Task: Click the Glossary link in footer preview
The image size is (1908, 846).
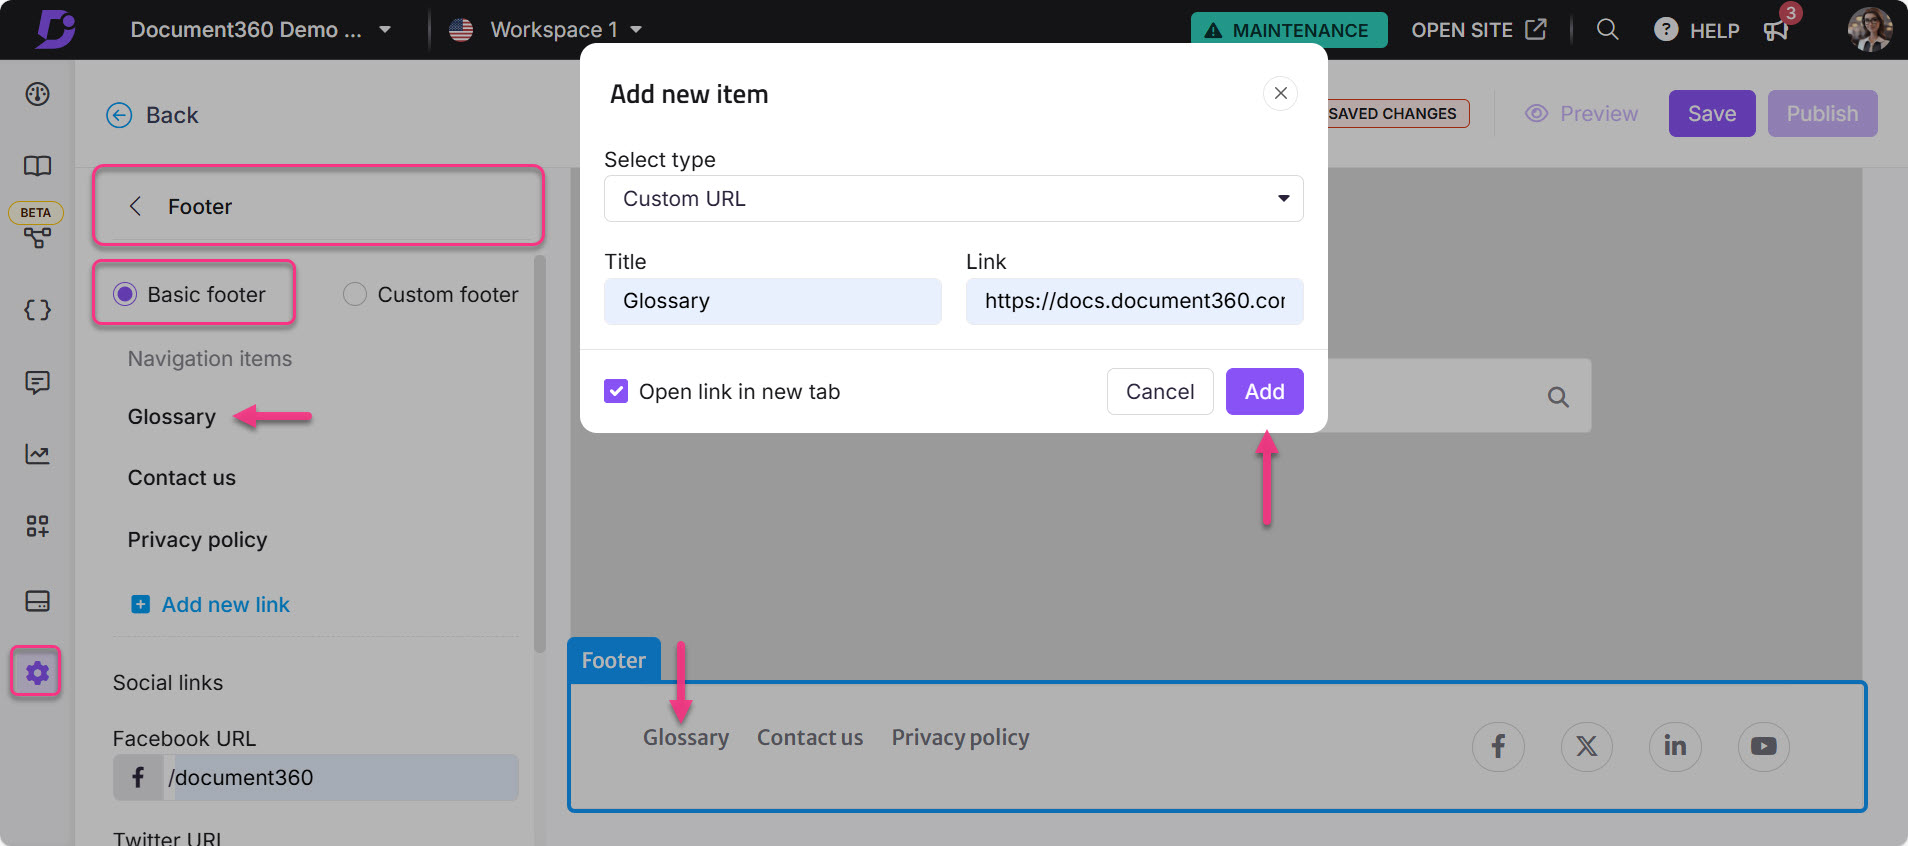Action: [686, 737]
